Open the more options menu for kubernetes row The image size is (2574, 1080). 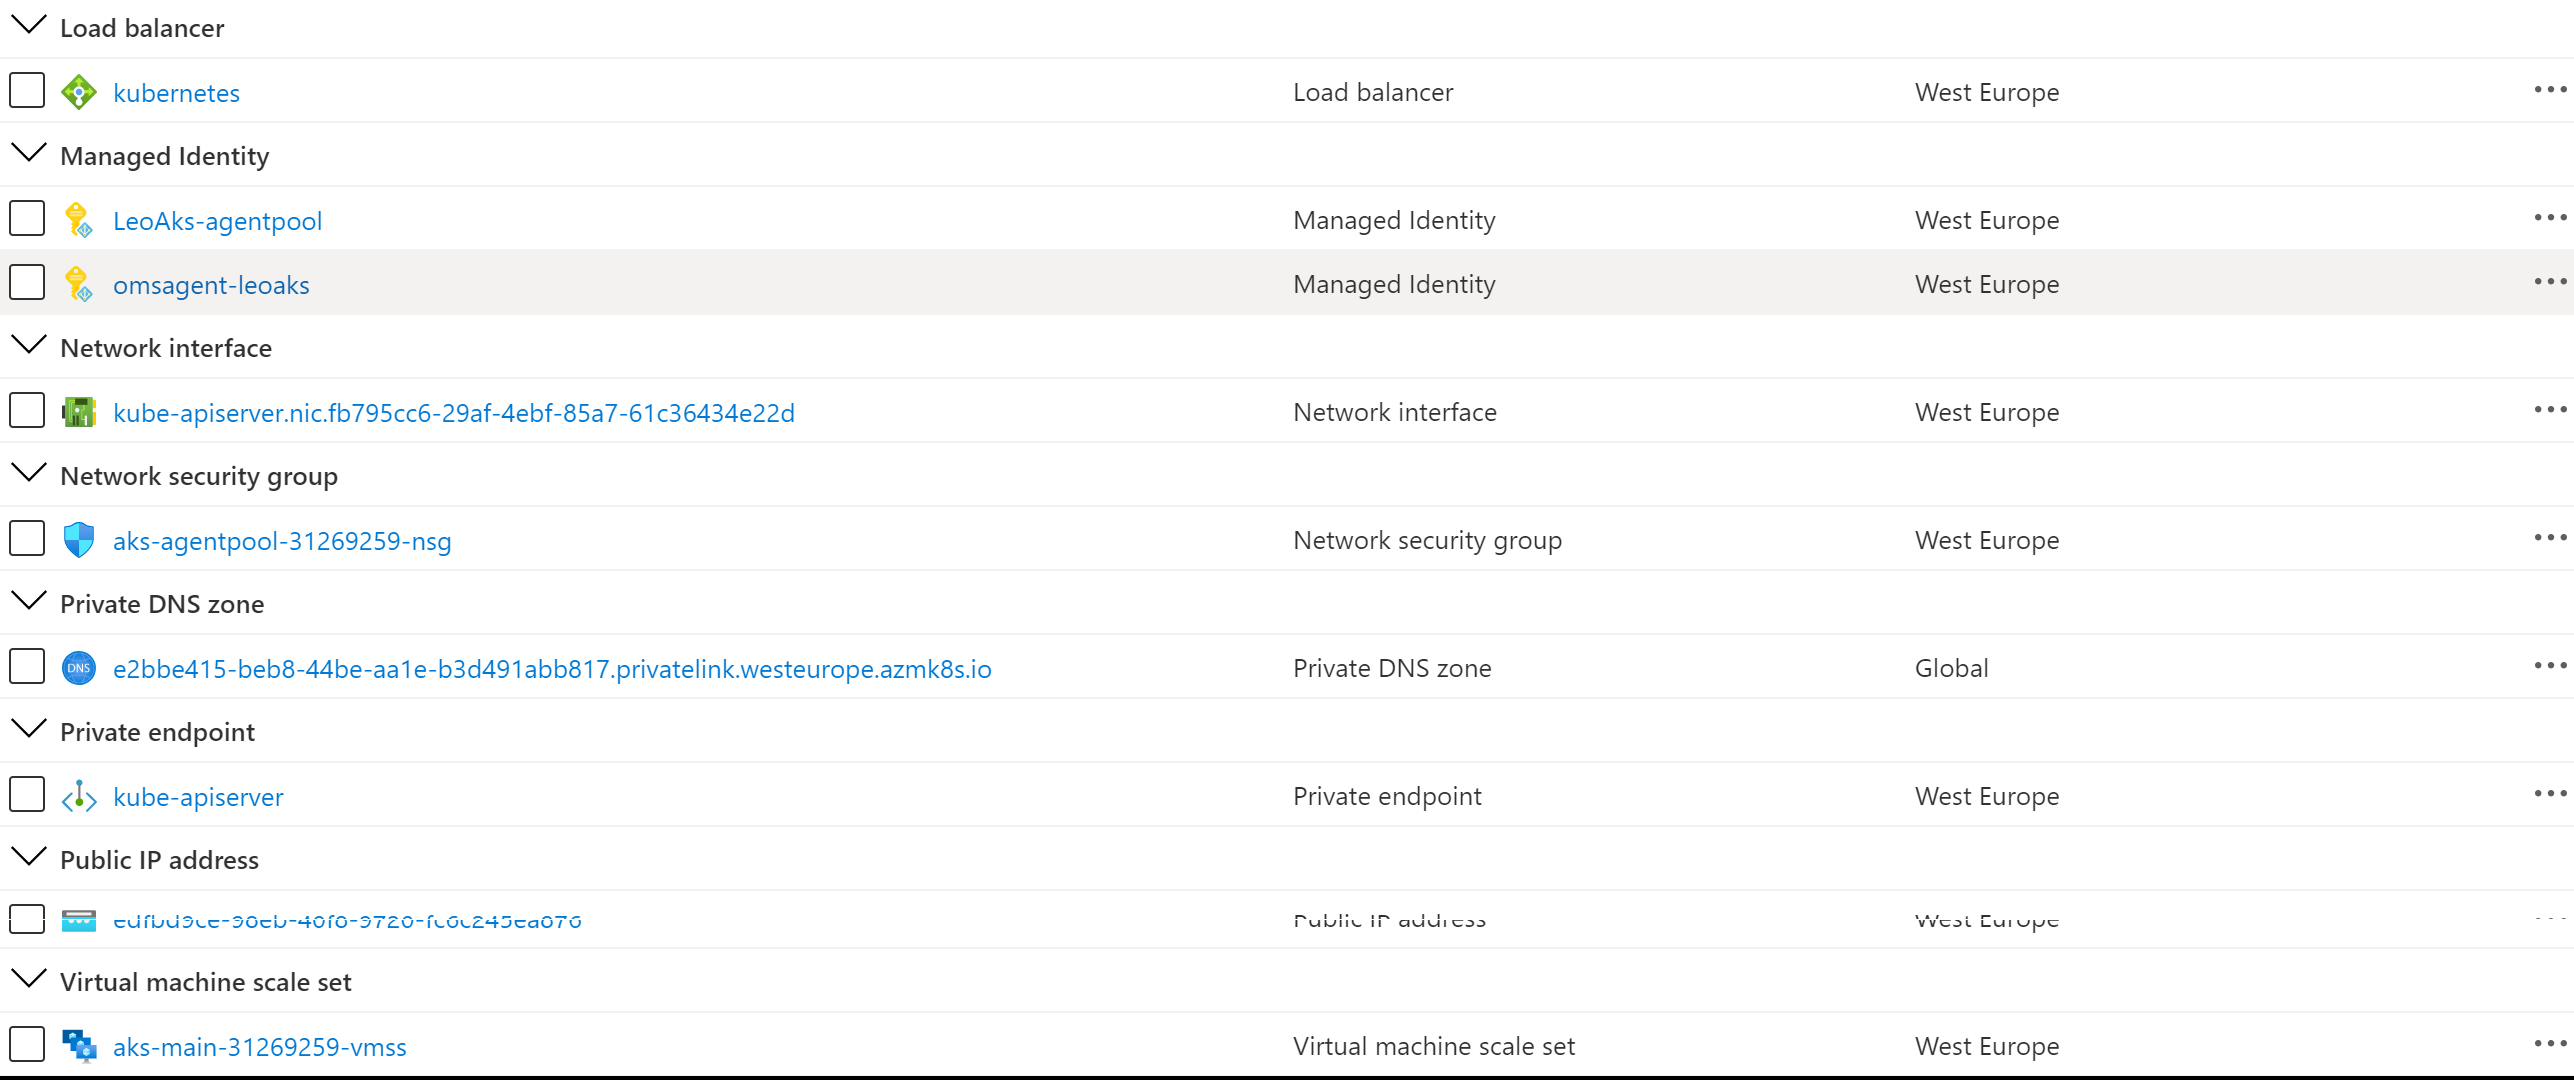pyautogui.click(x=2549, y=90)
